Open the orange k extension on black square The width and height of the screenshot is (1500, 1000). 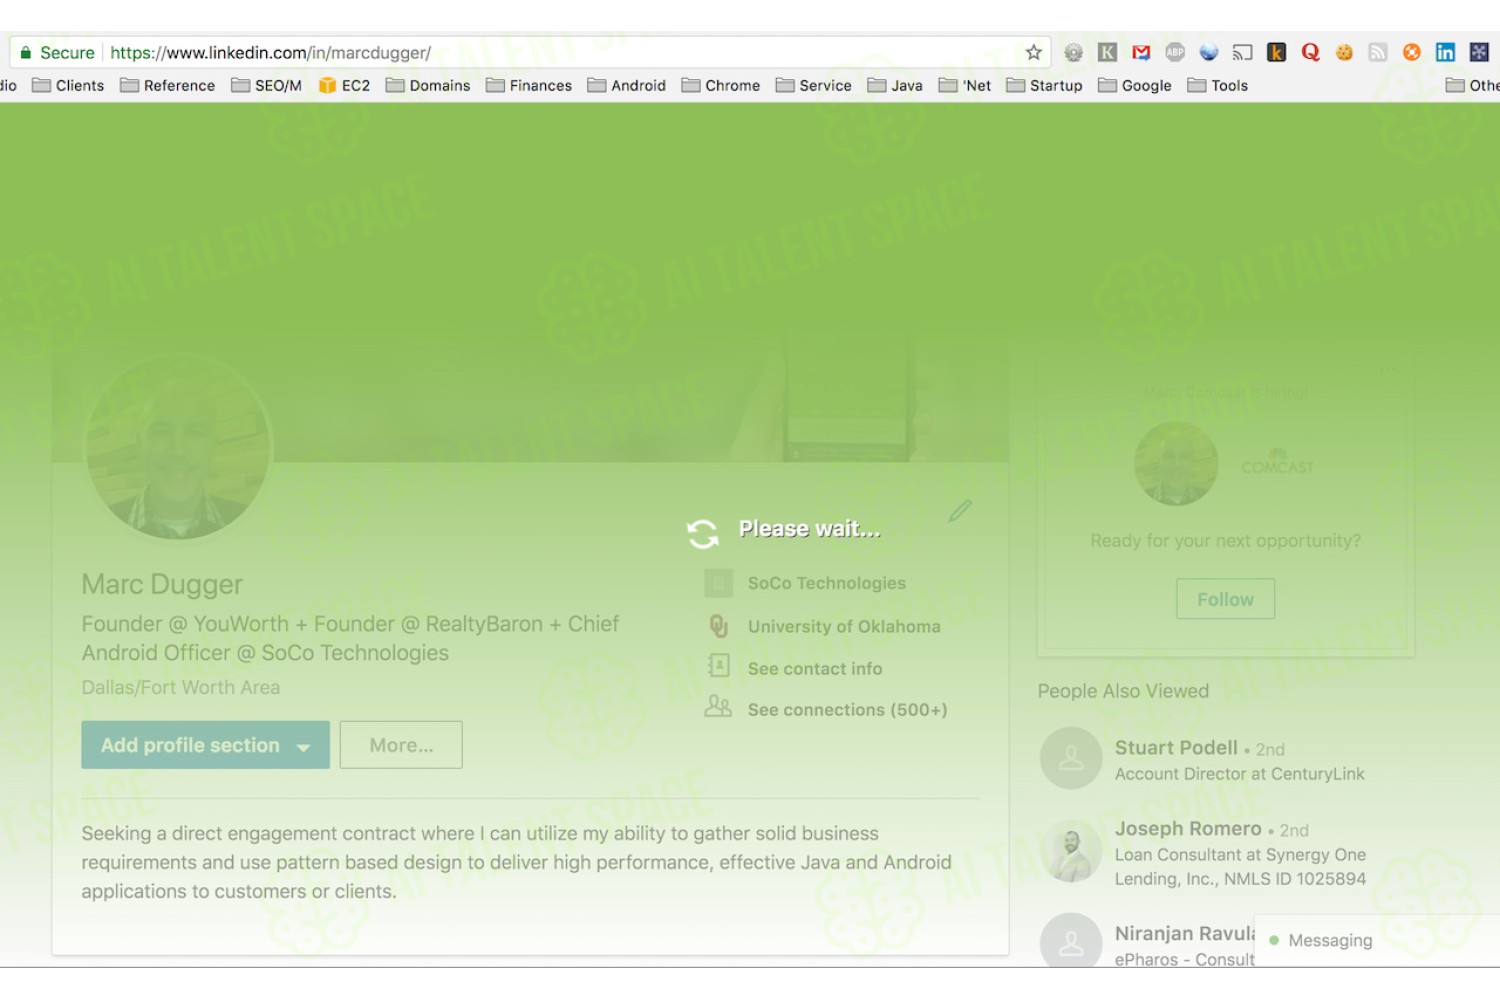[1276, 52]
